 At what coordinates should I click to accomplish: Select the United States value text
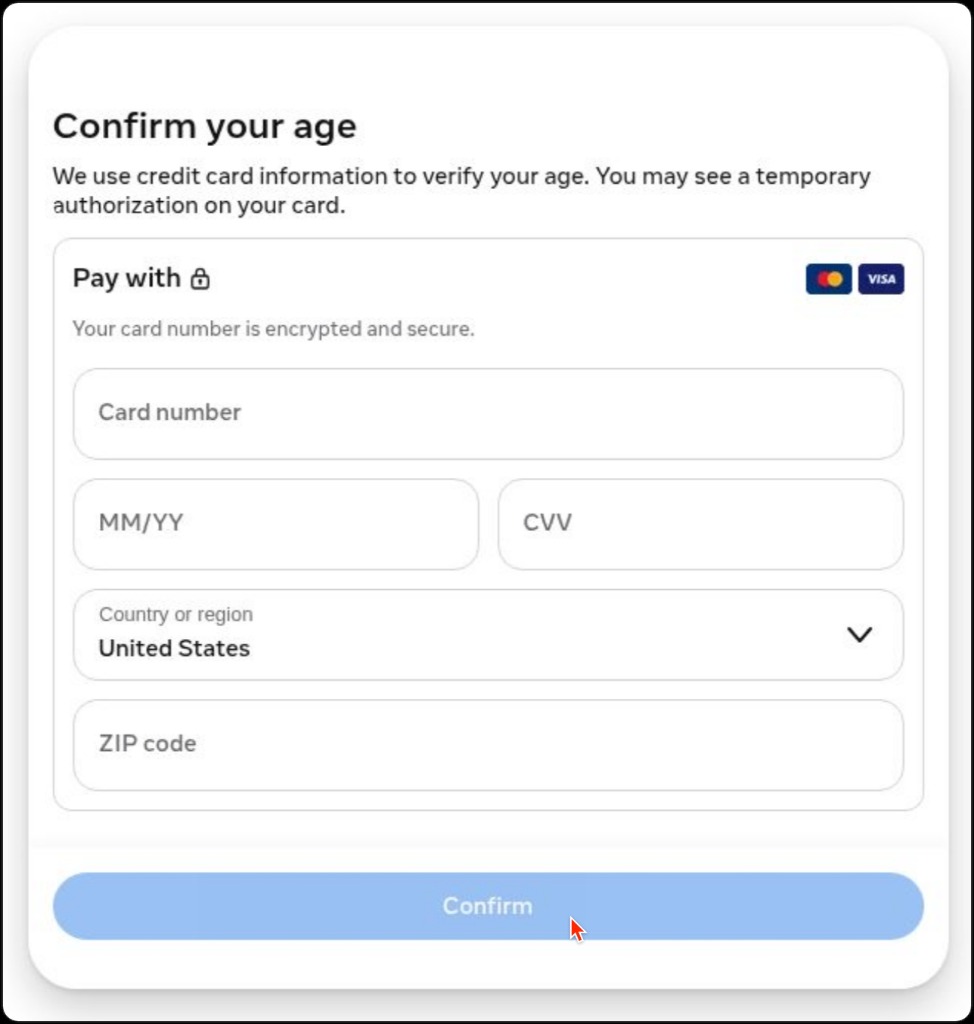(174, 648)
